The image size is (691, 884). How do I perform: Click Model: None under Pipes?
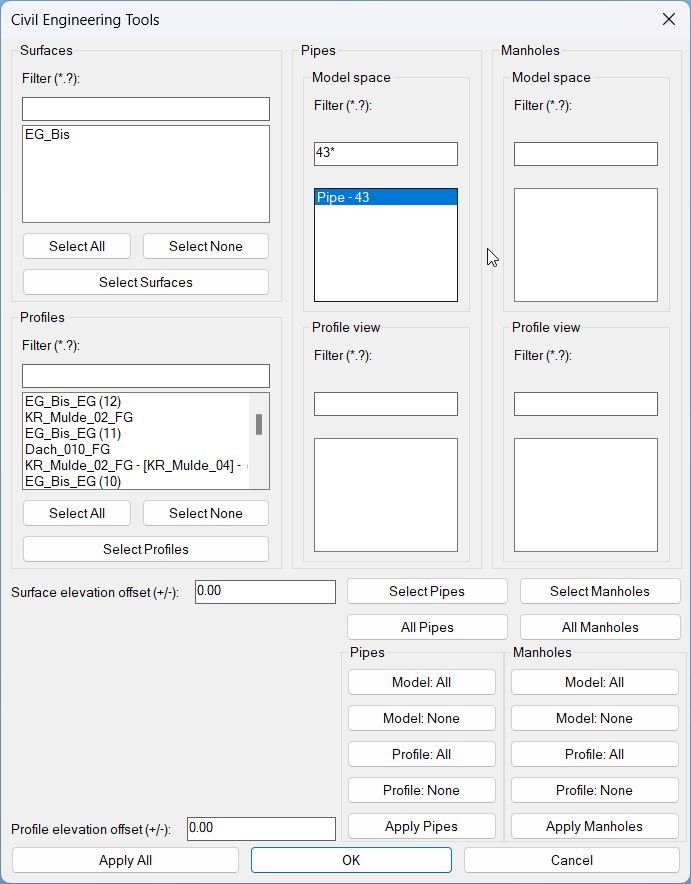422,718
